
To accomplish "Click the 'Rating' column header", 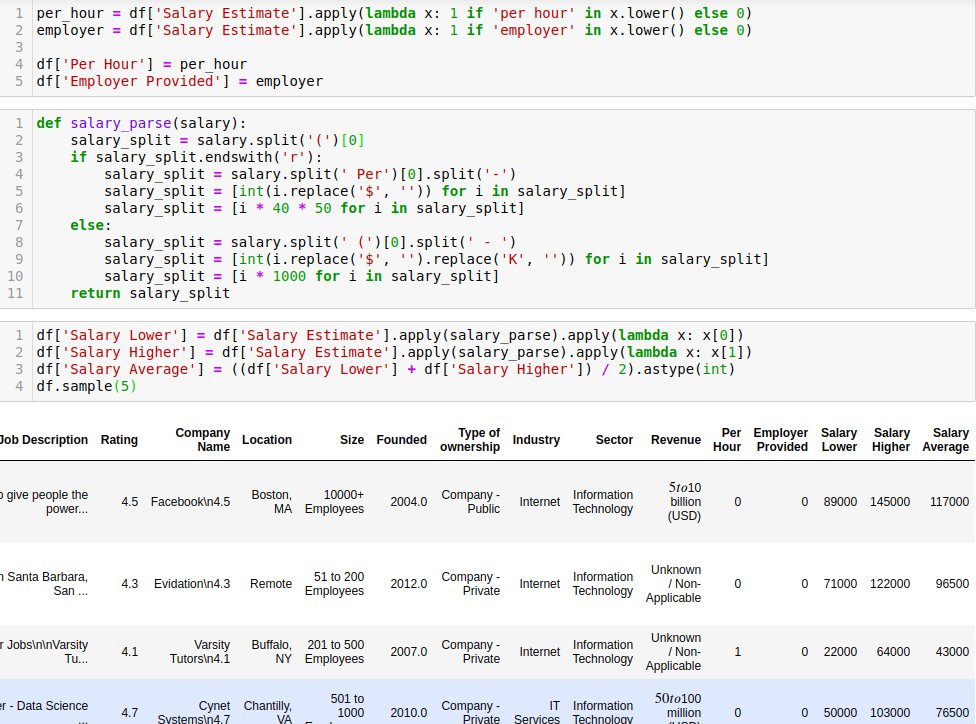I will pos(119,440).
